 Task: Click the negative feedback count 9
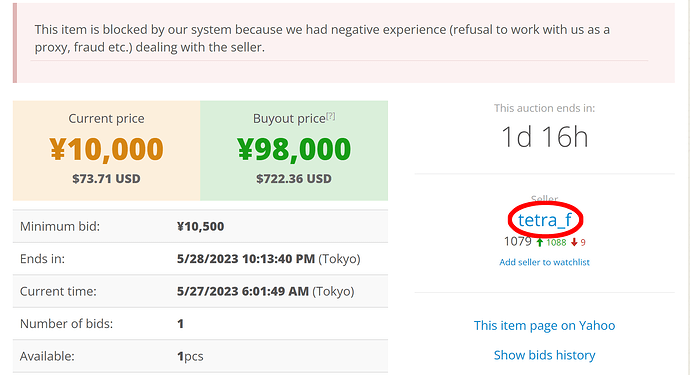(583, 243)
